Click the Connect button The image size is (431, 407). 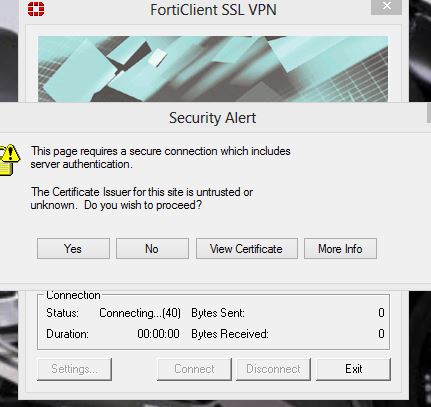[x=194, y=369]
